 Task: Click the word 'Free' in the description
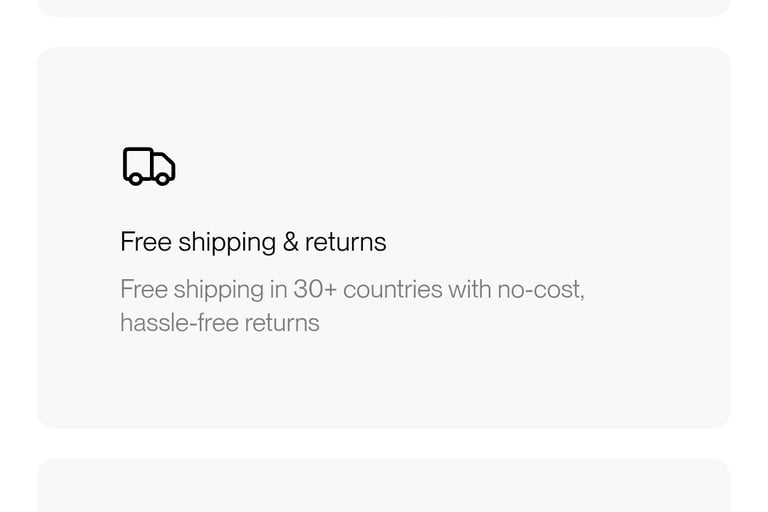tap(144, 289)
